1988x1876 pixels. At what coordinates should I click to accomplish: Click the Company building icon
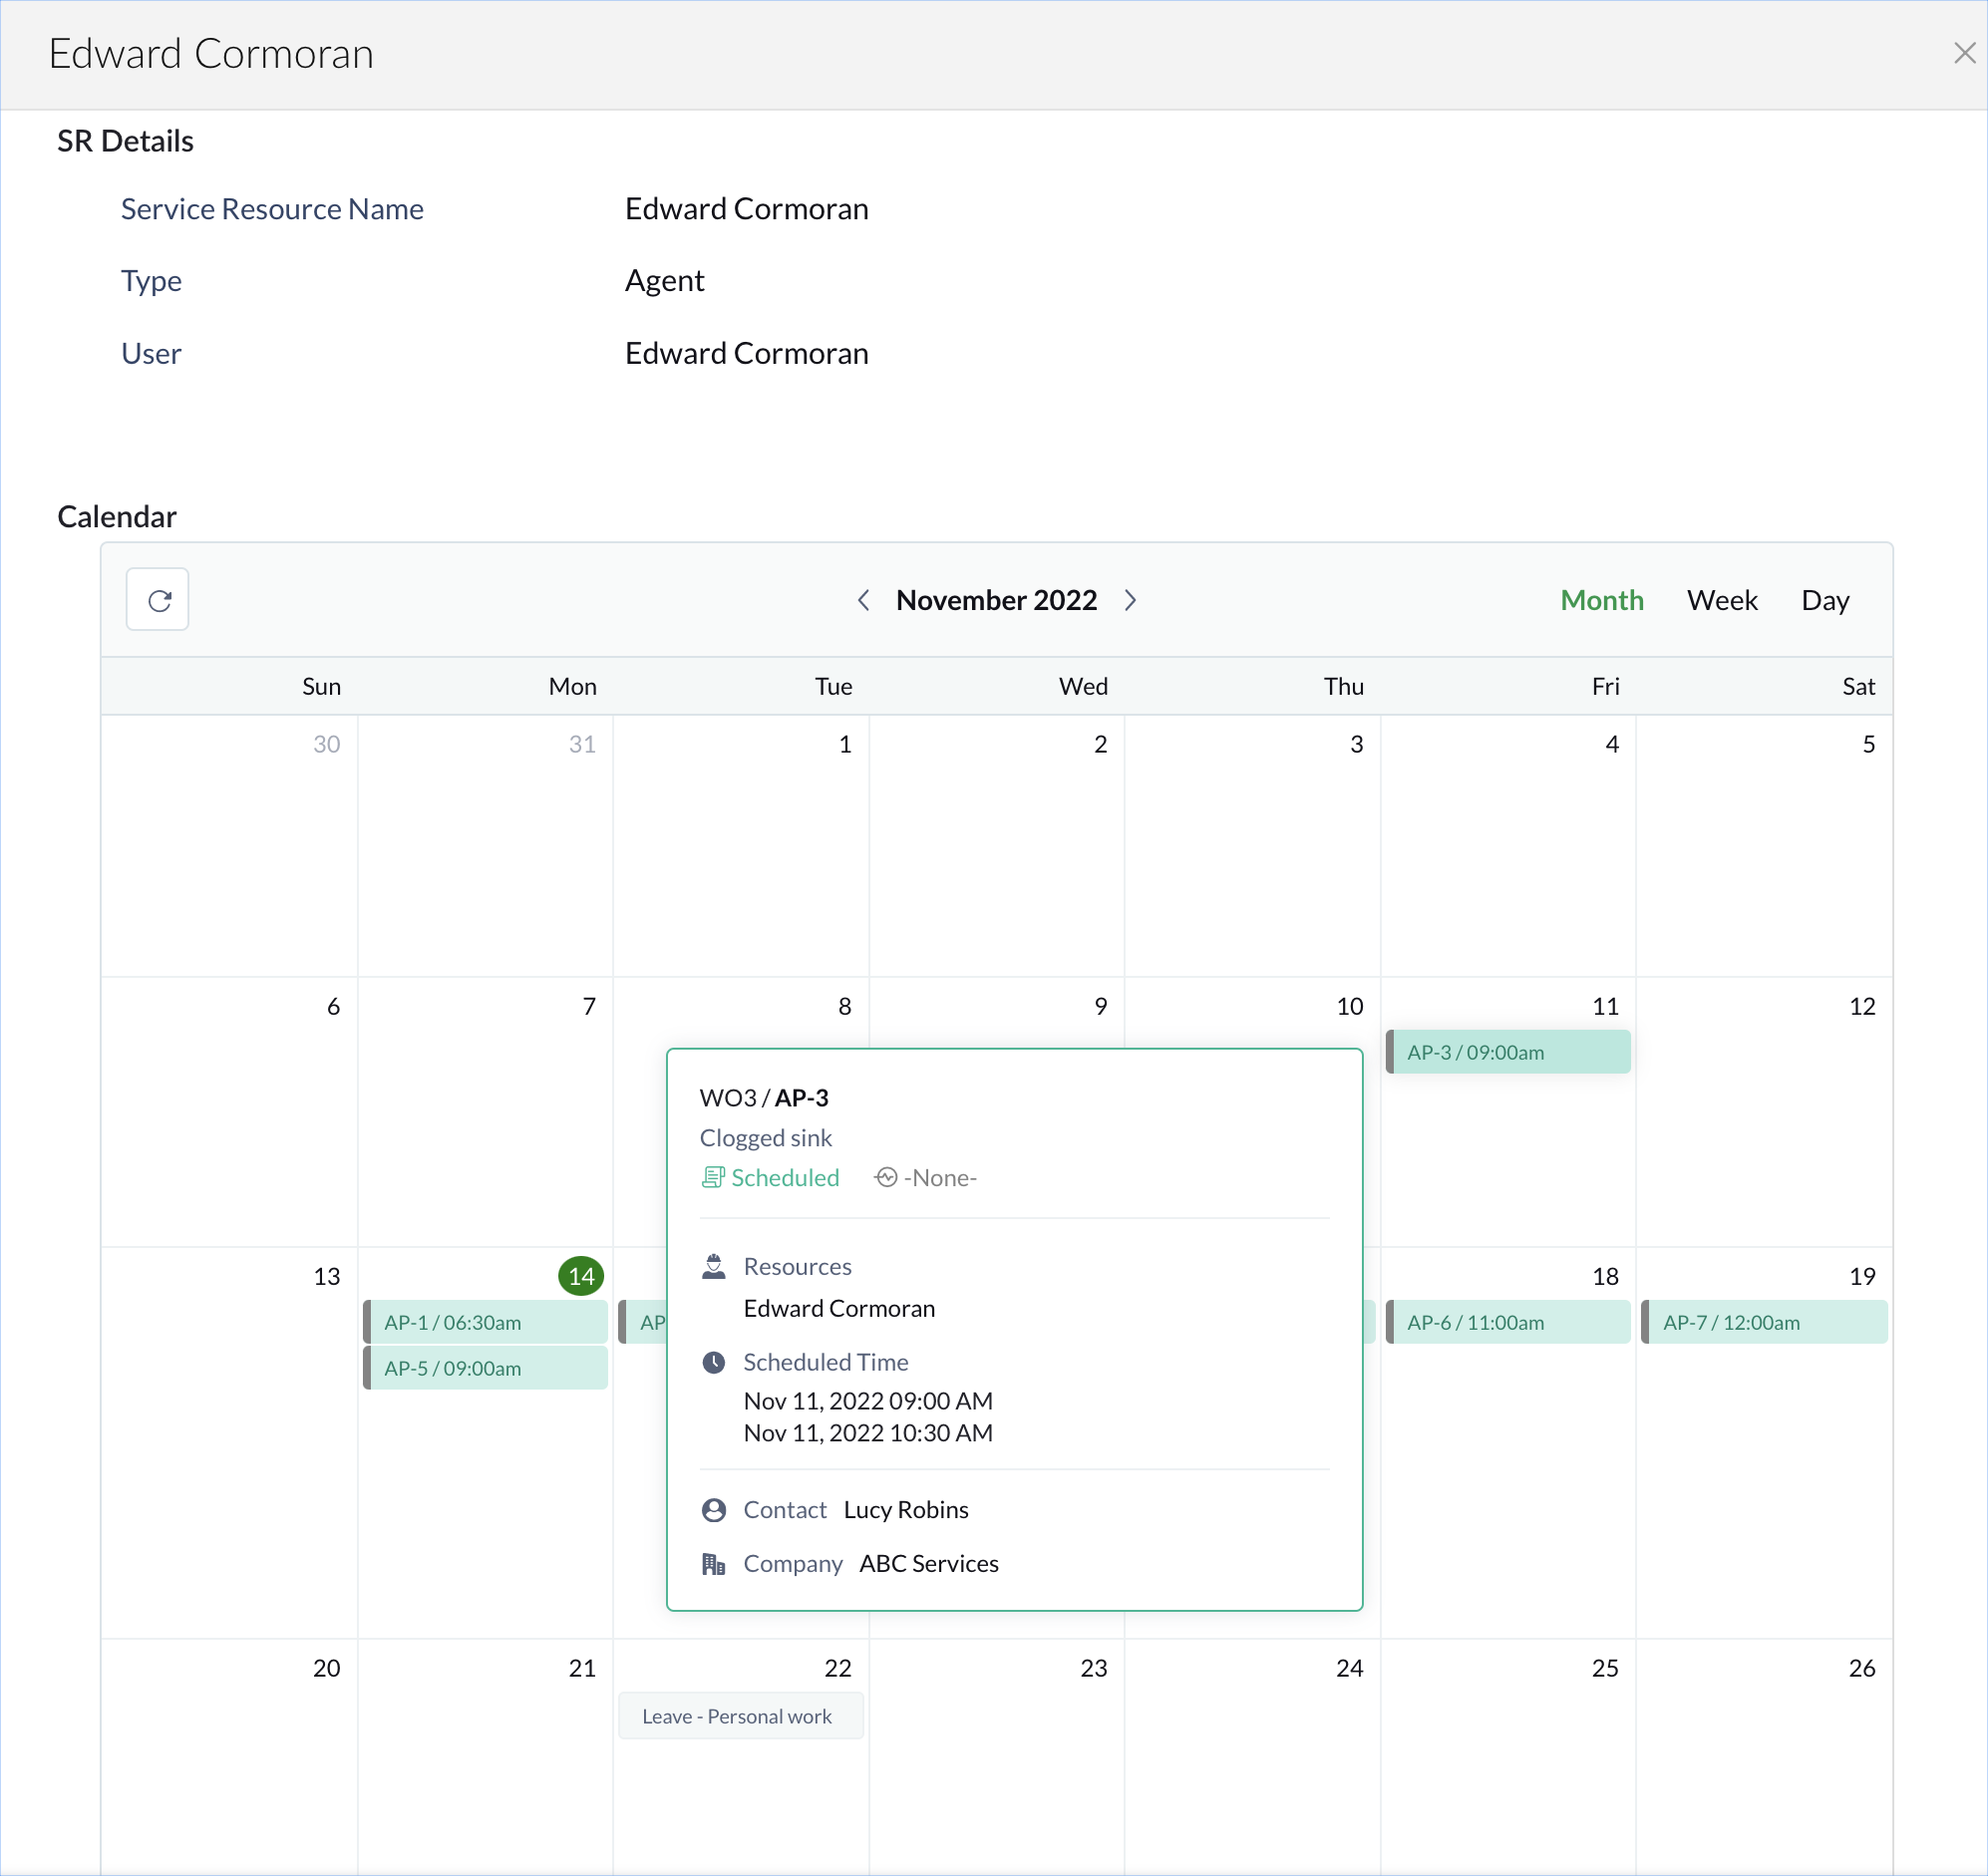point(714,1564)
